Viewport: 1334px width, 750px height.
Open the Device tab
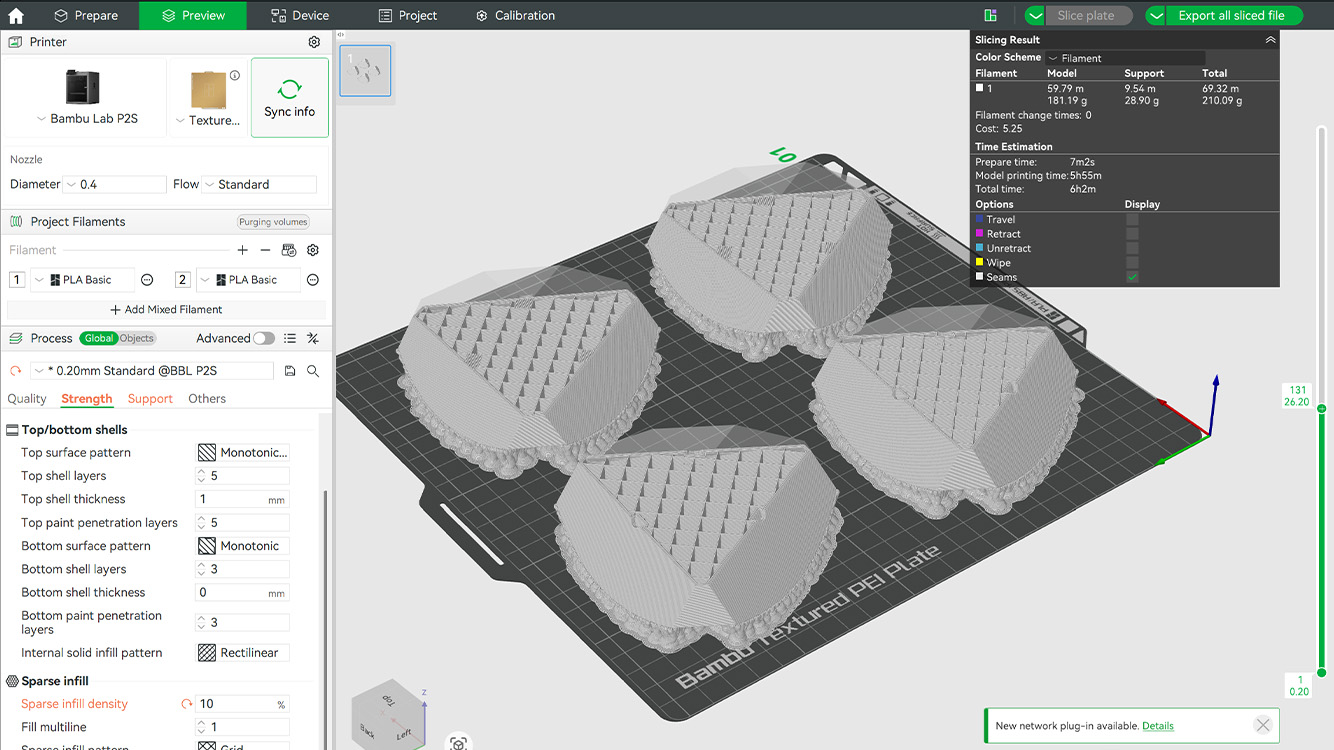[300, 15]
